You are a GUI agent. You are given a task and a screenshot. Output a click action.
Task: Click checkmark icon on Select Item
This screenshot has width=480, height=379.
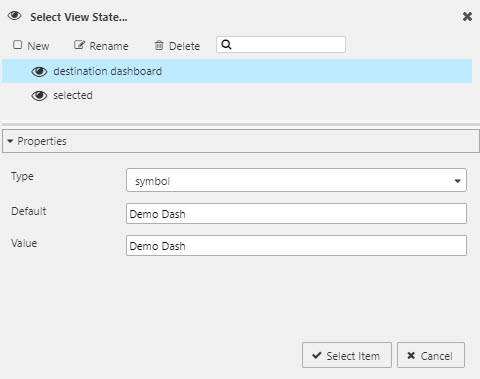[x=317, y=355]
